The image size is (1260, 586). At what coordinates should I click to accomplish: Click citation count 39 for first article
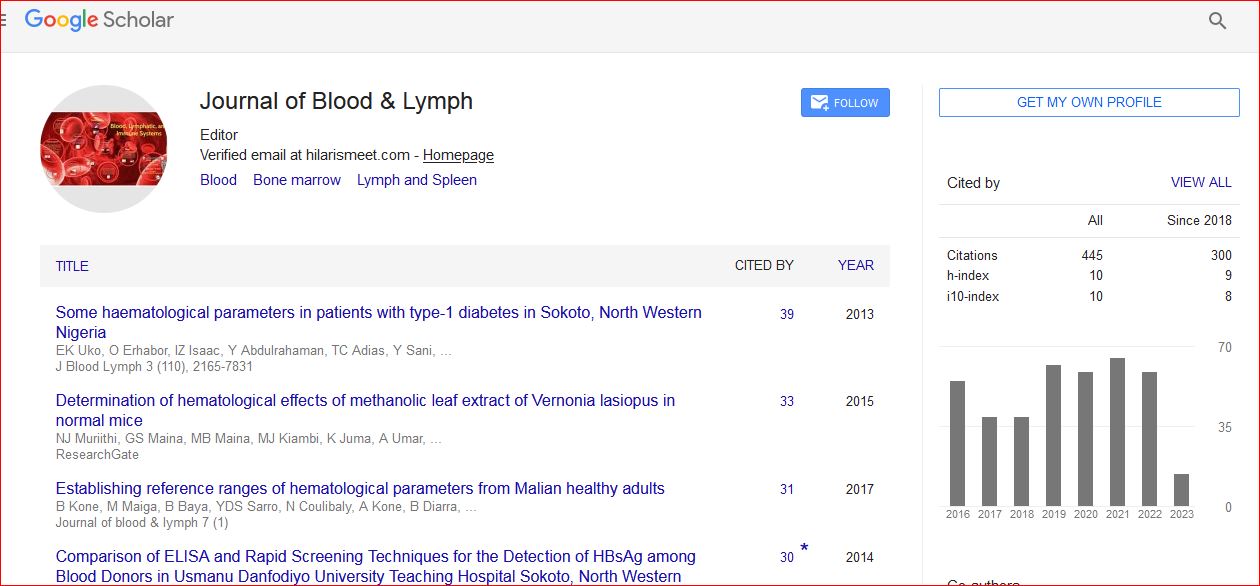787,314
